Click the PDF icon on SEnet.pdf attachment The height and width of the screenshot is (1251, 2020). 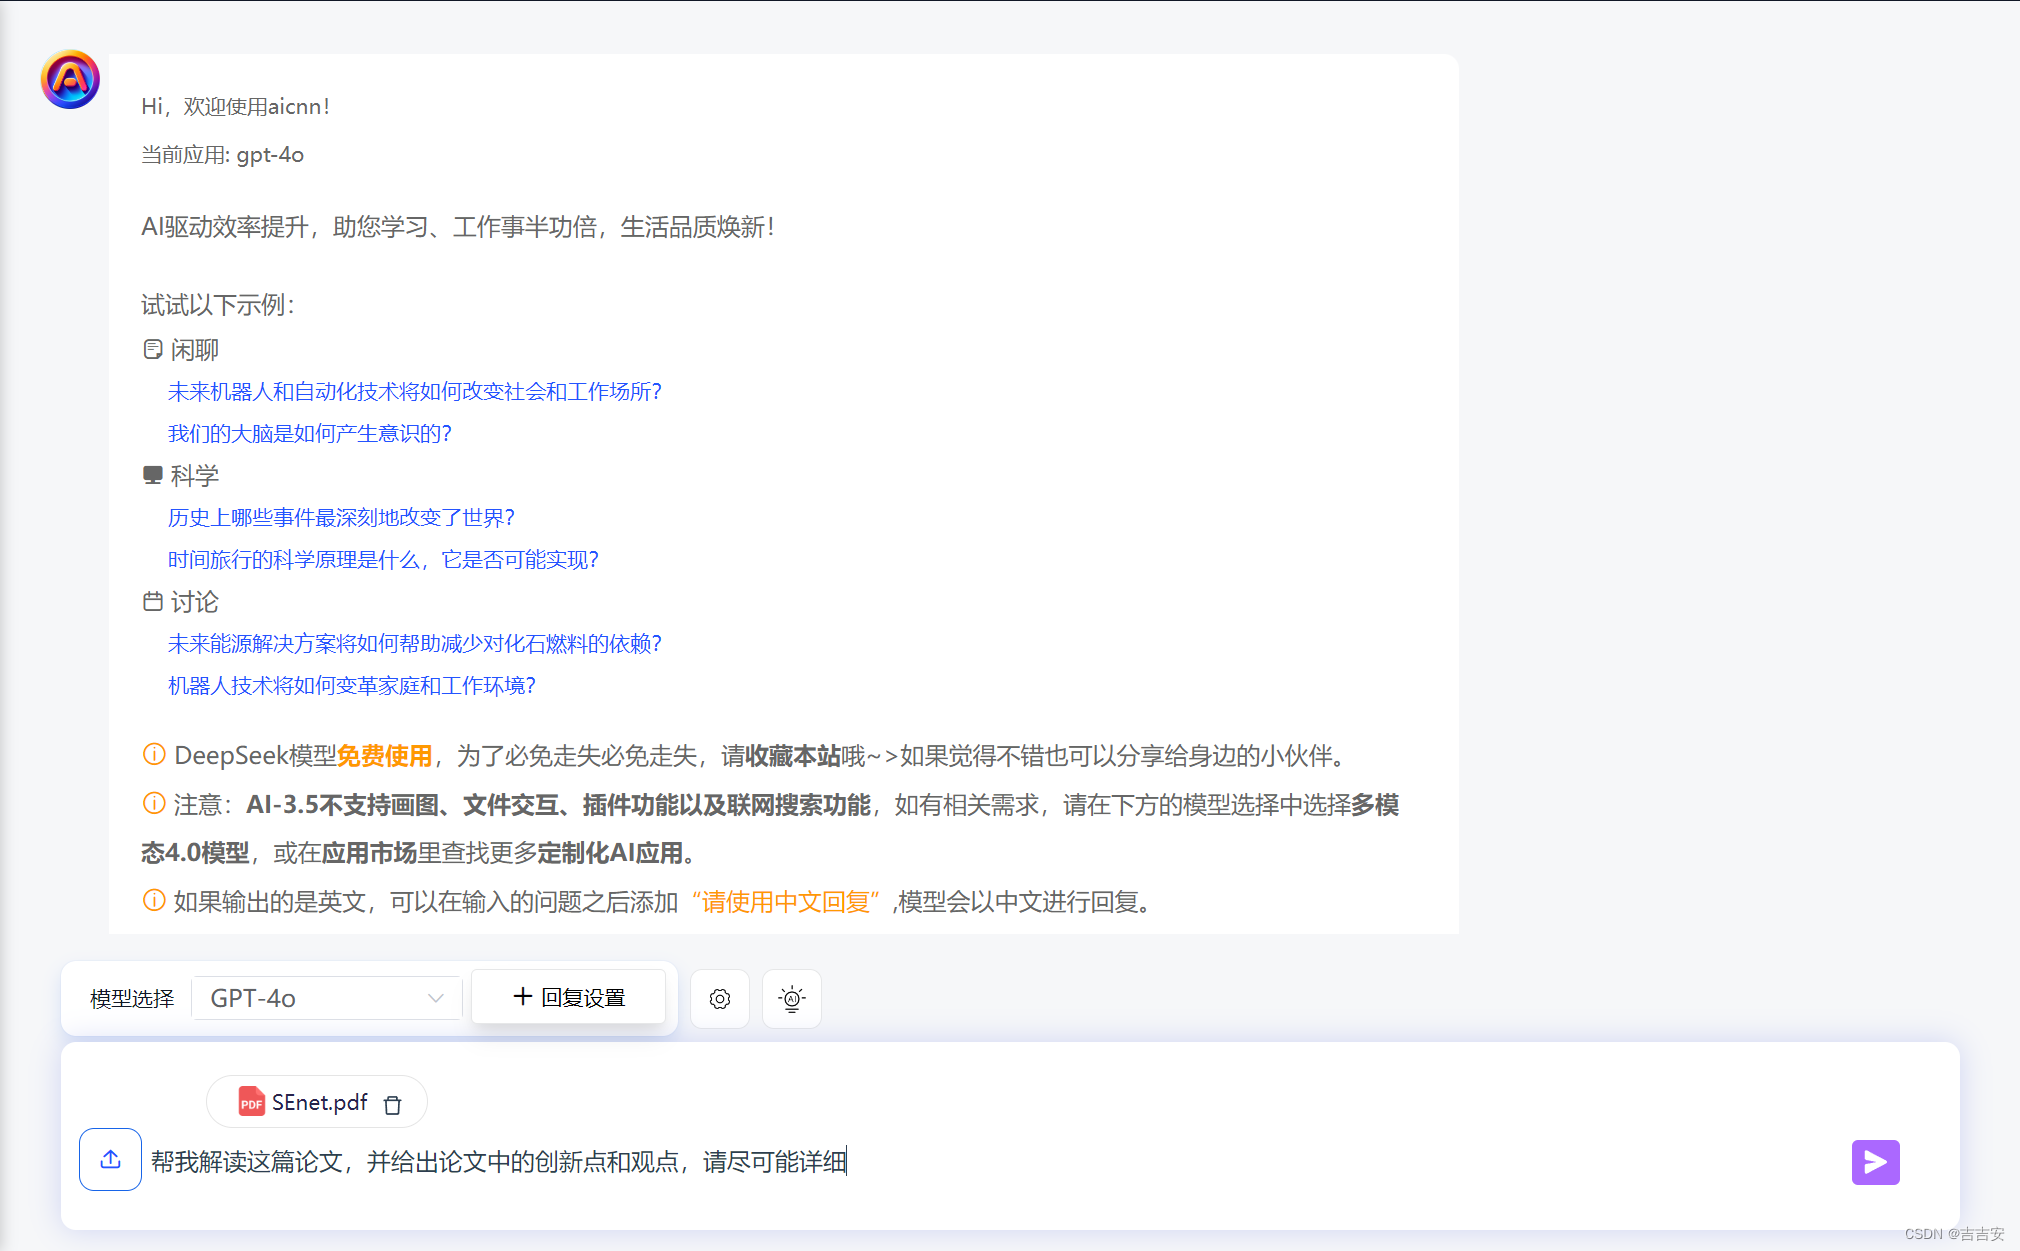click(x=250, y=1101)
